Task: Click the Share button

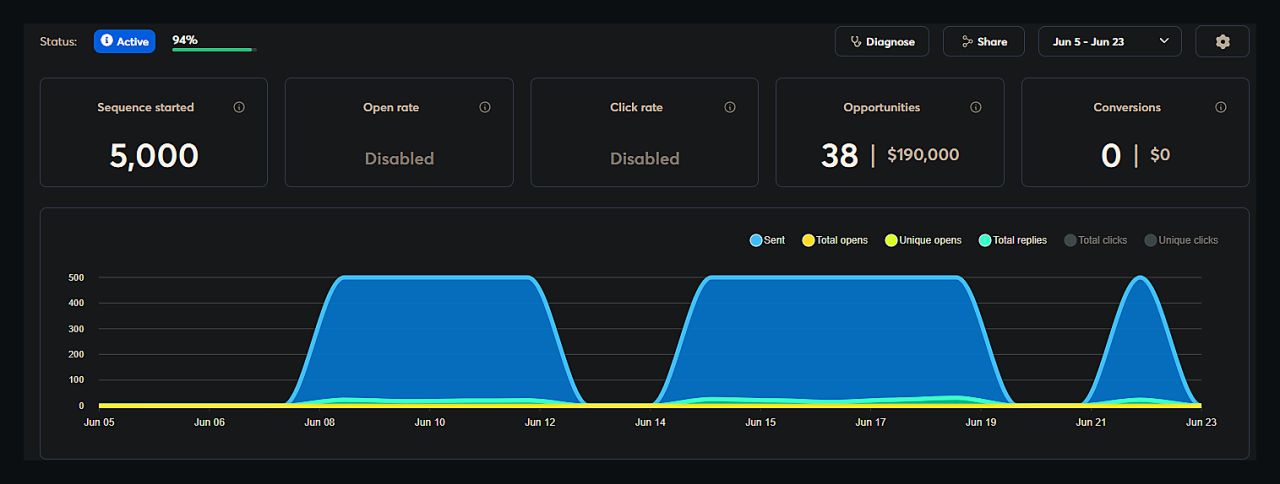Action: 984,41
